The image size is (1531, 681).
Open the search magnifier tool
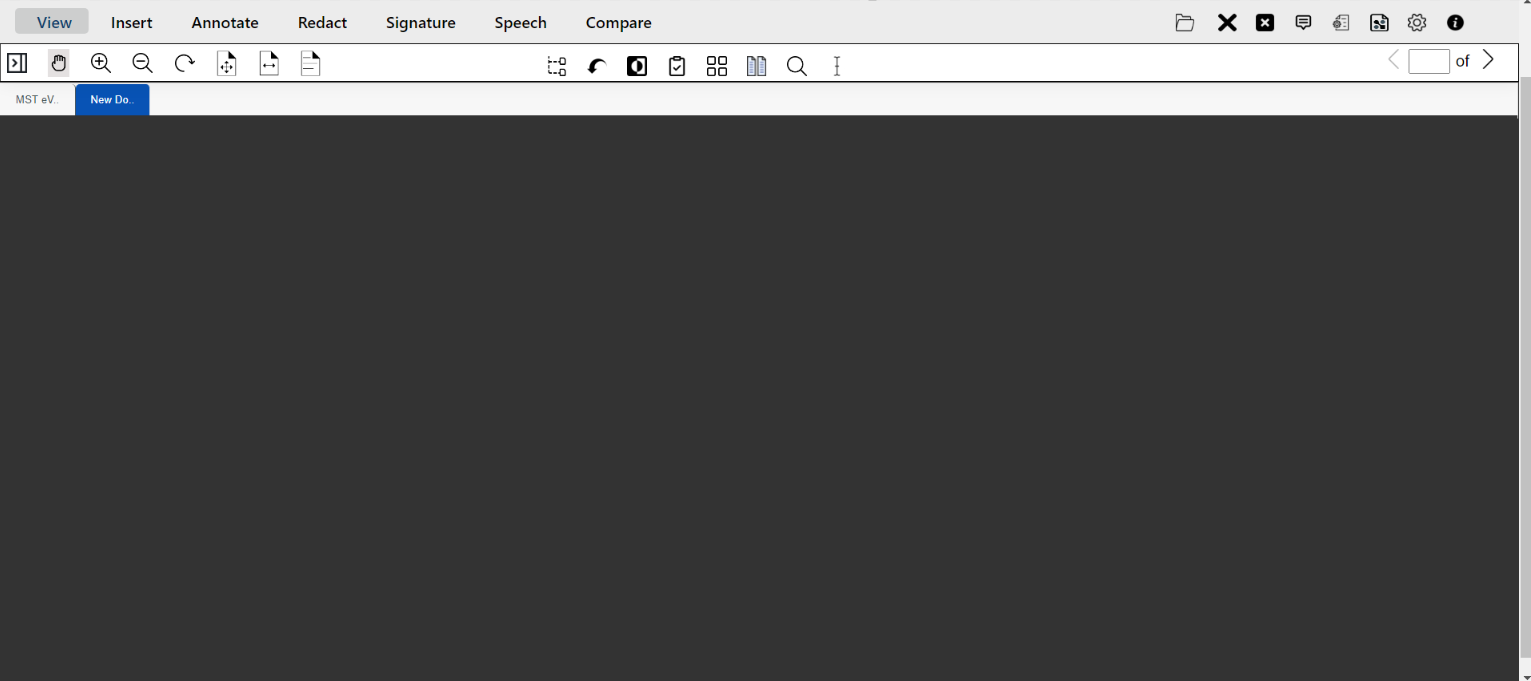(x=797, y=66)
